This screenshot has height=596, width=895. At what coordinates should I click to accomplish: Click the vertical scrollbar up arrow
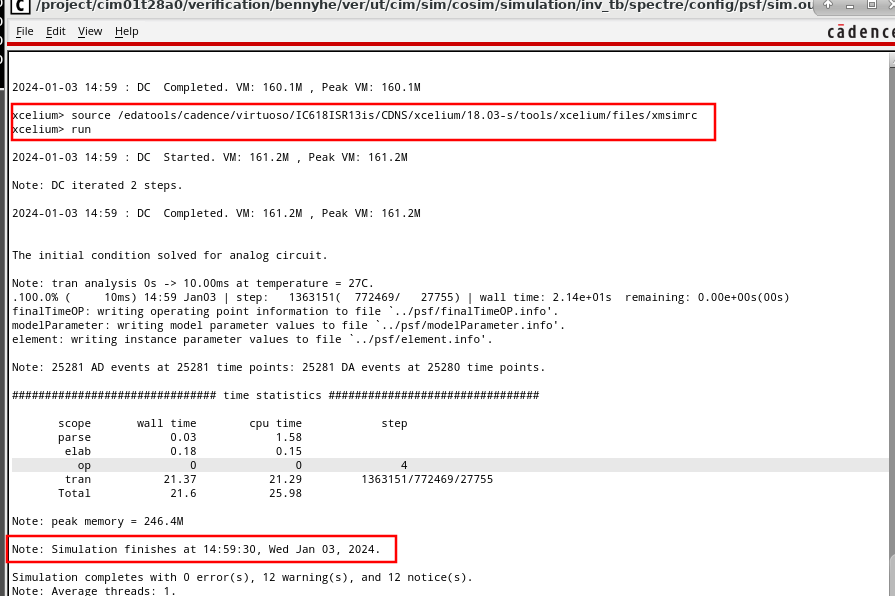[x=890, y=61]
